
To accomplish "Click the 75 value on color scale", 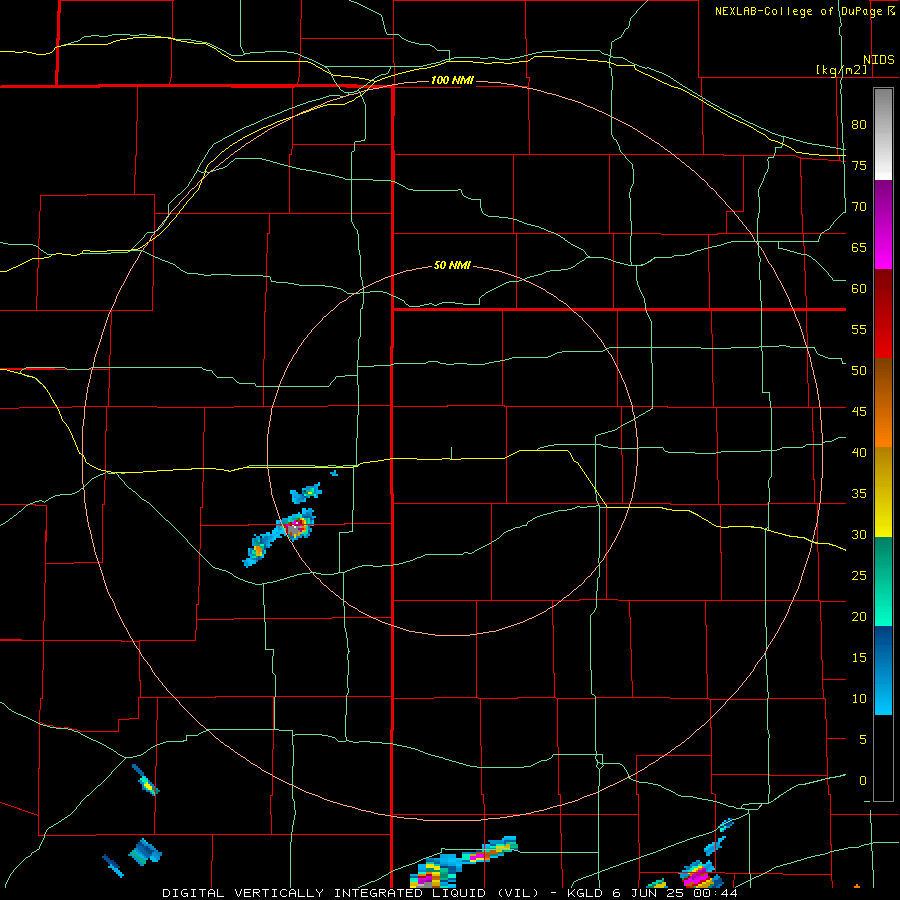I will (x=859, y=165).
